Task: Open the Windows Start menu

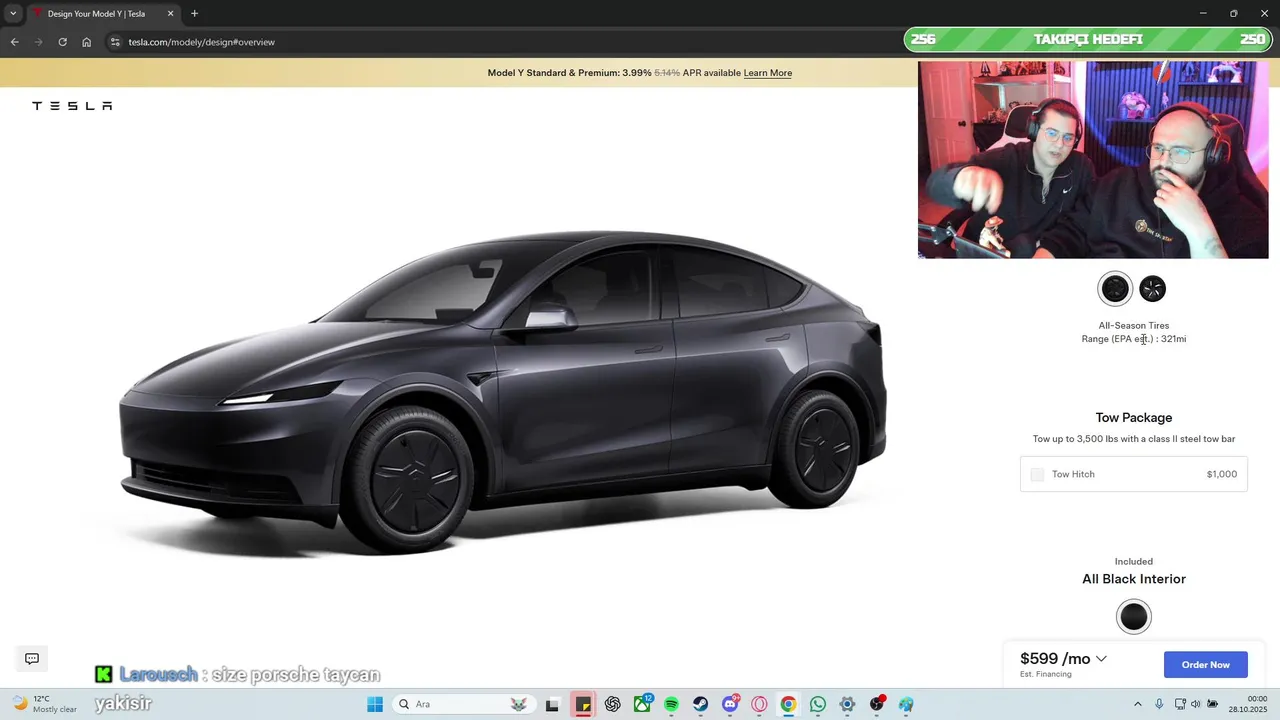Action: pyautogui.click(x=375, y=704)
